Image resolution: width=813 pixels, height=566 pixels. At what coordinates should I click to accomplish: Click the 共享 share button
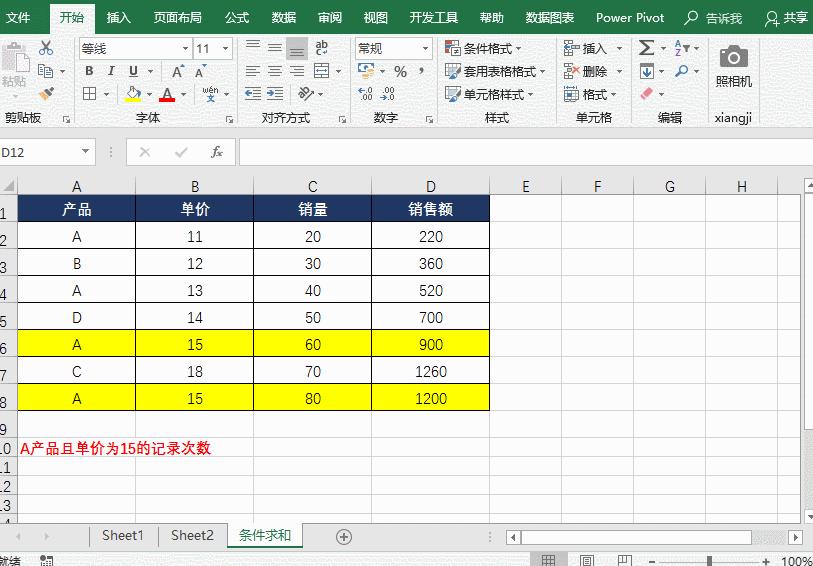[786, 18]
